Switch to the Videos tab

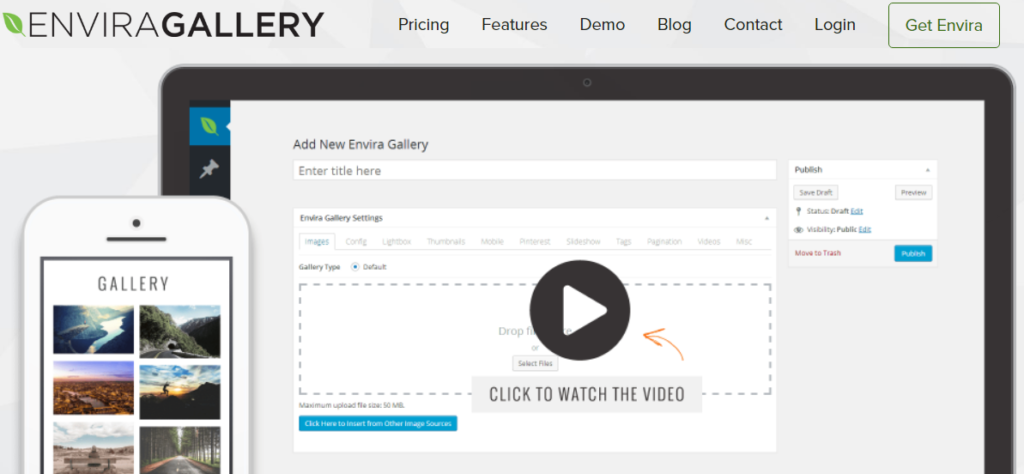click(709, 242)
